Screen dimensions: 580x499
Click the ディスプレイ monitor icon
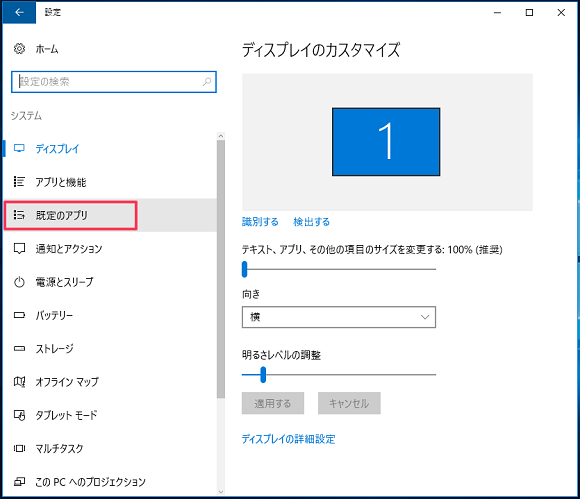19,148
